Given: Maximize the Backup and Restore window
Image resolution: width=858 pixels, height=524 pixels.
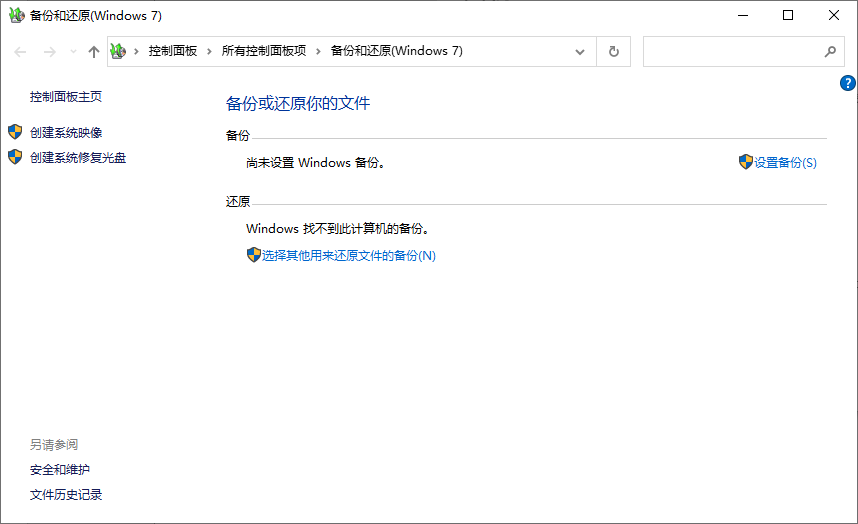Looking at the screenshot, I should (x=788, y=15).
